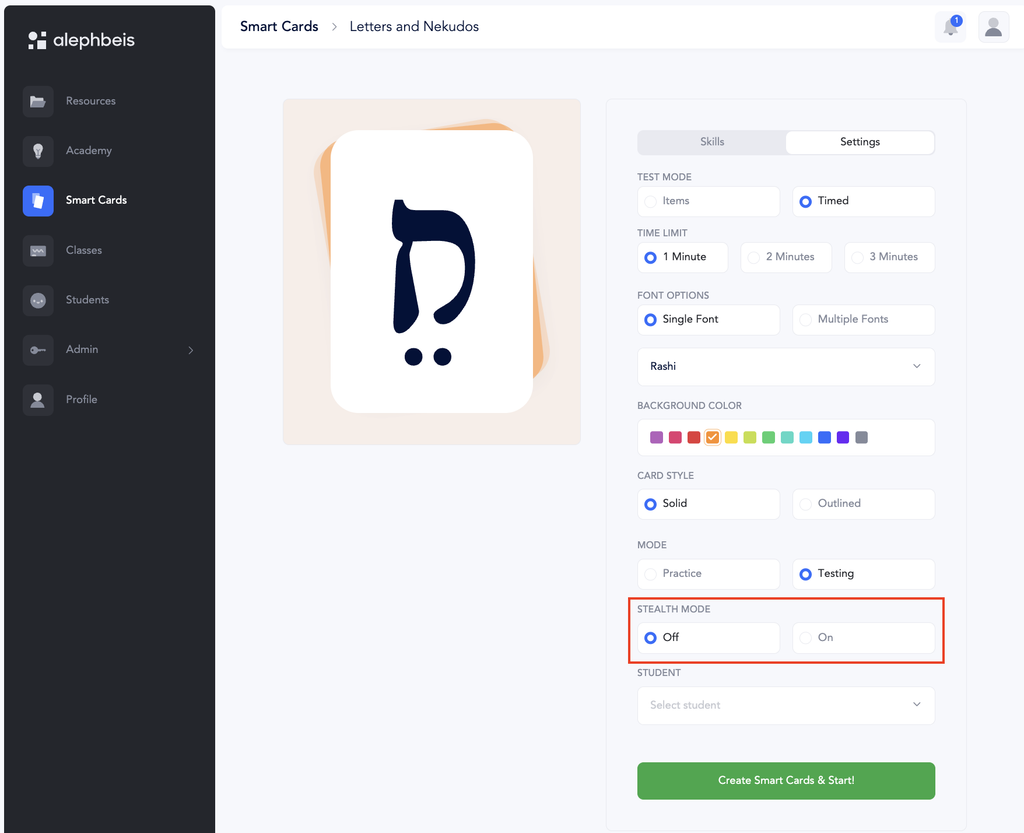Screen dimensions: 1024x833
Task: Click Create Smart Cards & Start! button
Action: point(786,781)
